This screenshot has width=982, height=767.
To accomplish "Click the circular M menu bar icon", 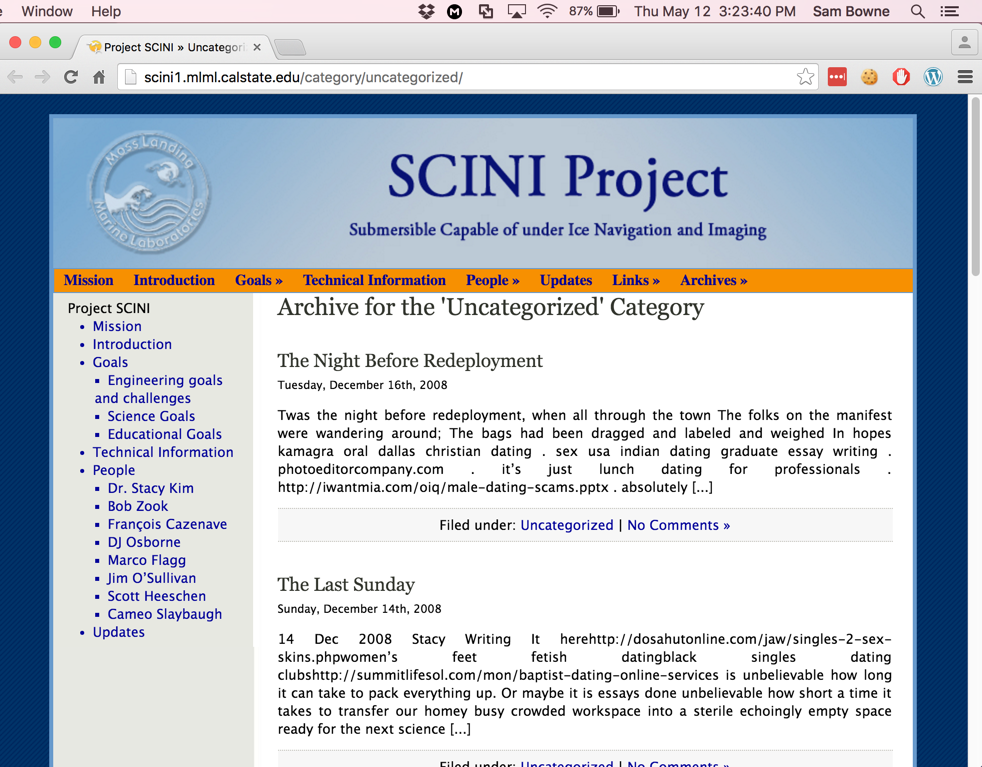I will (x=455, y=11).
